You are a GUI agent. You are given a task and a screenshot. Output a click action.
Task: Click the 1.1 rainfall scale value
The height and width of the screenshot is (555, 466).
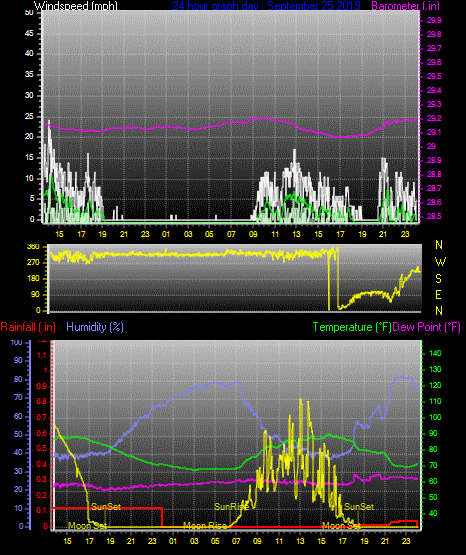[x=42, y=355]
